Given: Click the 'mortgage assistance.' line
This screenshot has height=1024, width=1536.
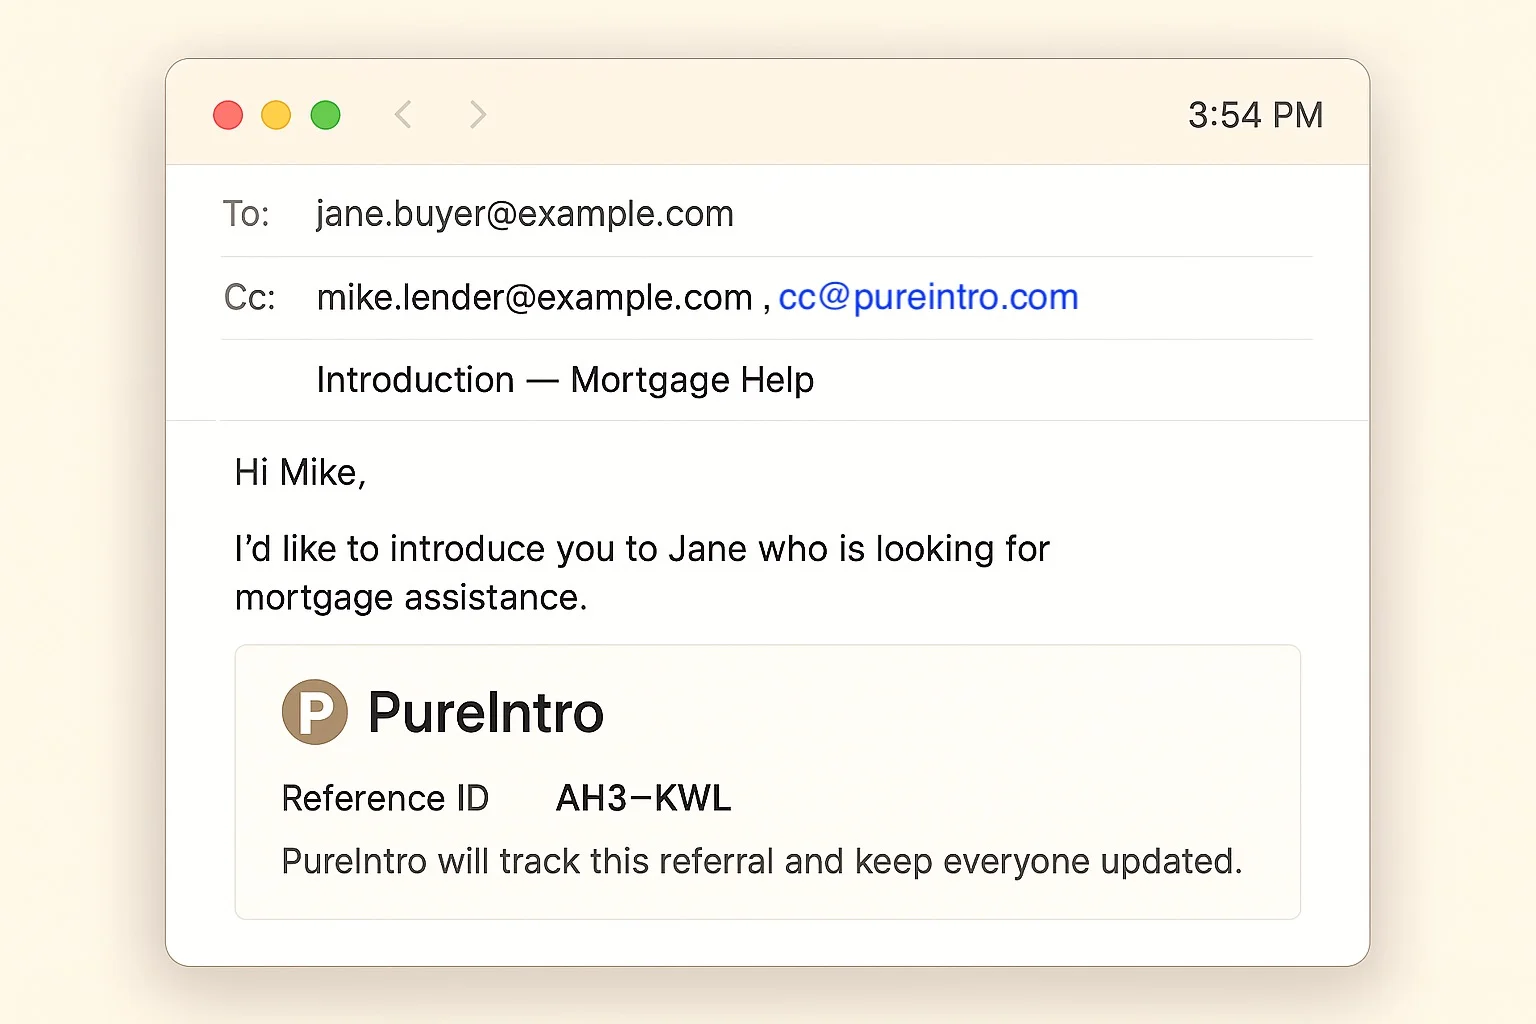Looking at the screenshot, I should tap(411, 598).
